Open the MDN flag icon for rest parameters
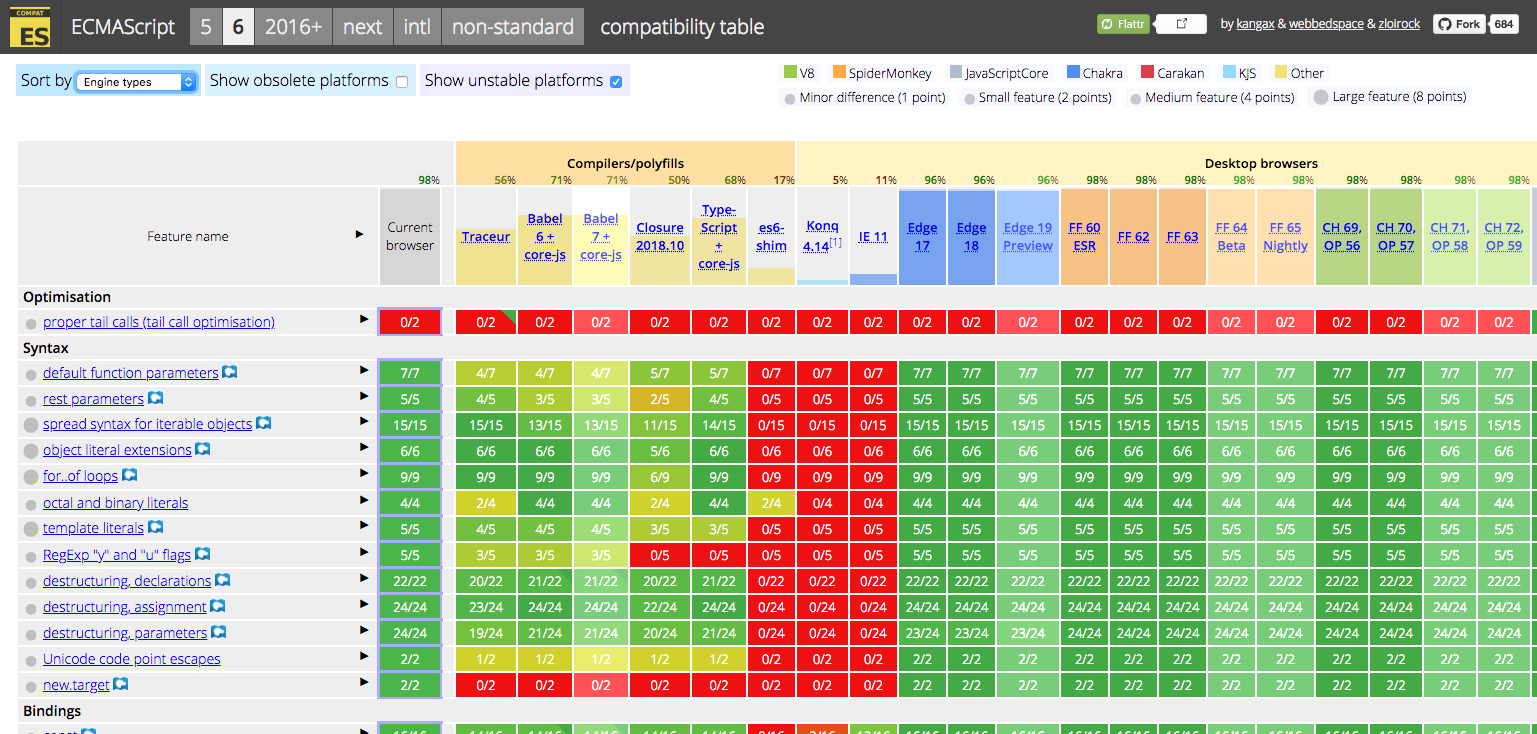Viewport: 1537px width, 734px height. click(x=155, y=398)
